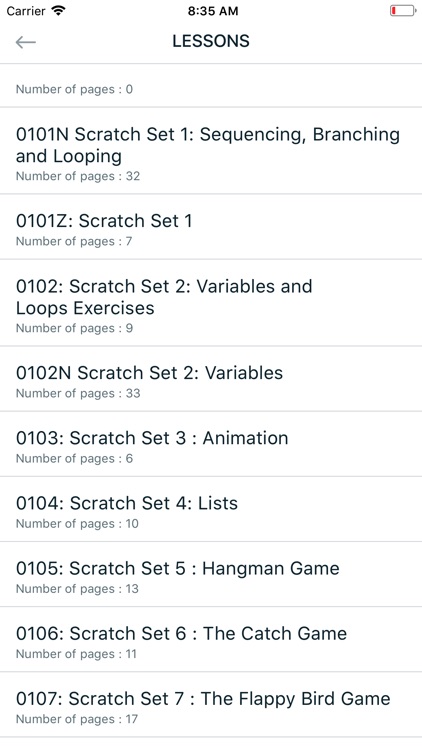Tap the Carrier label in status bar

pos(26,11)
